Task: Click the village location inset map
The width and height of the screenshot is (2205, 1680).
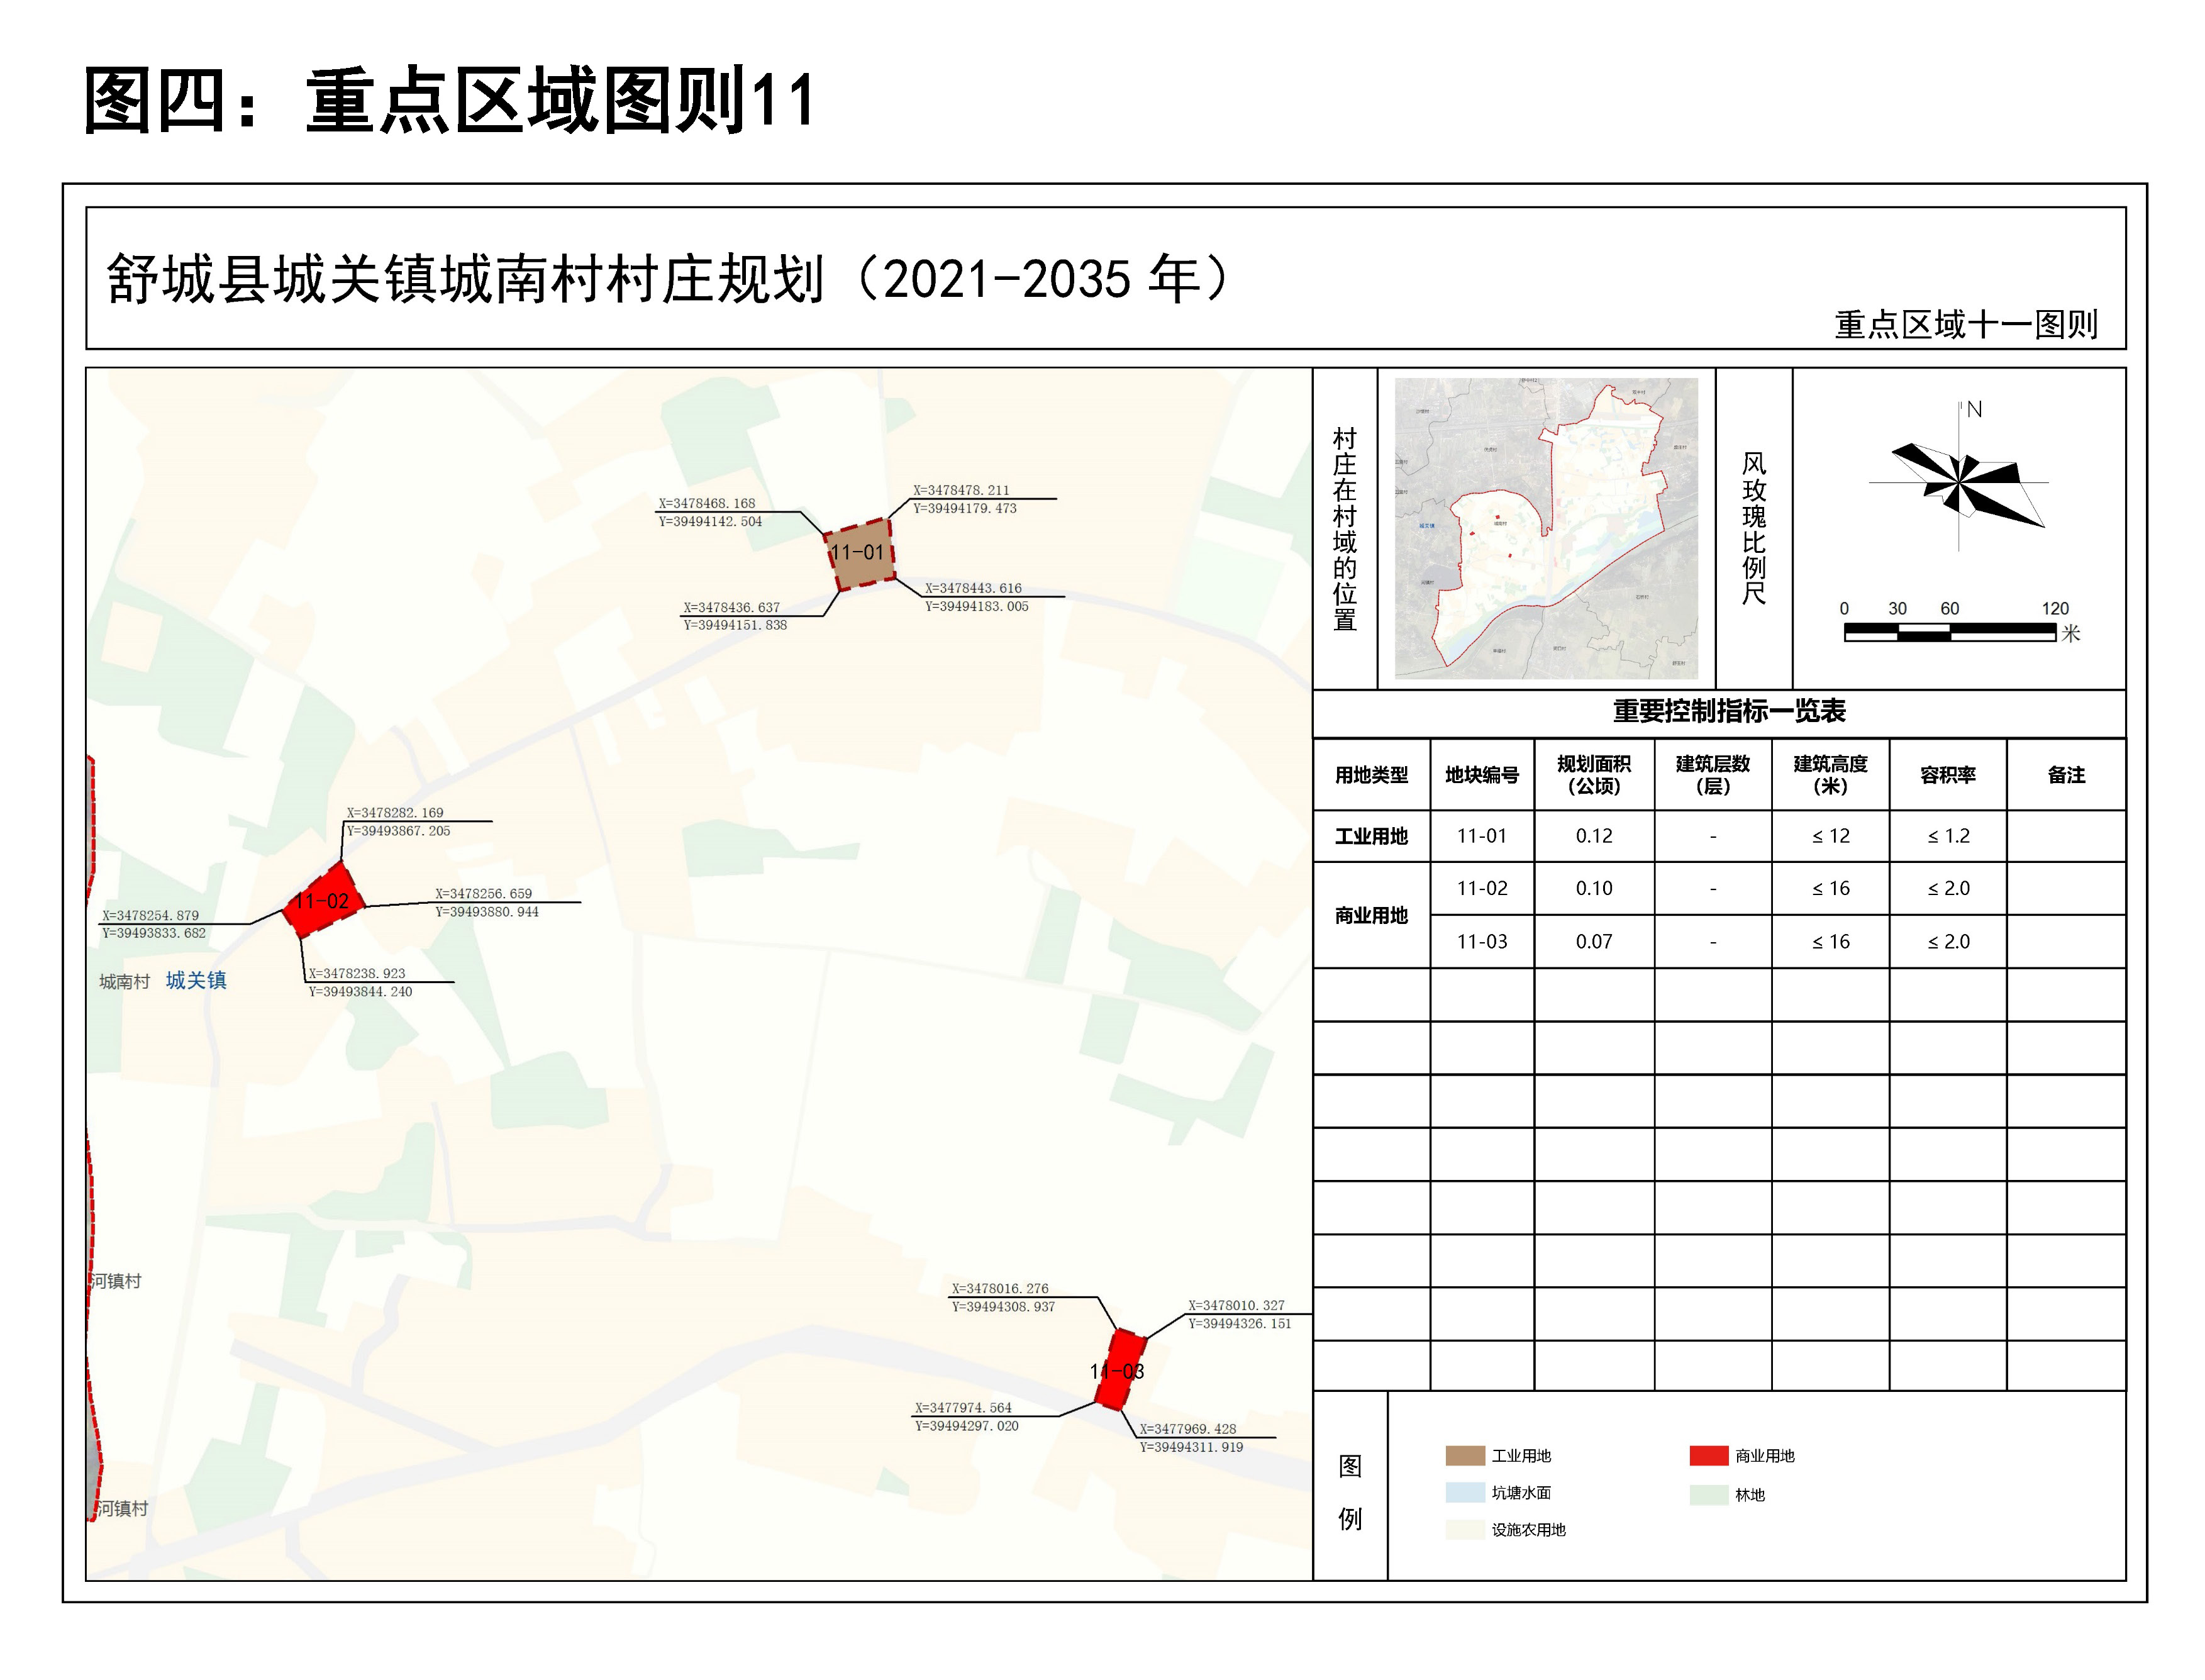Action: (1546, 528)
